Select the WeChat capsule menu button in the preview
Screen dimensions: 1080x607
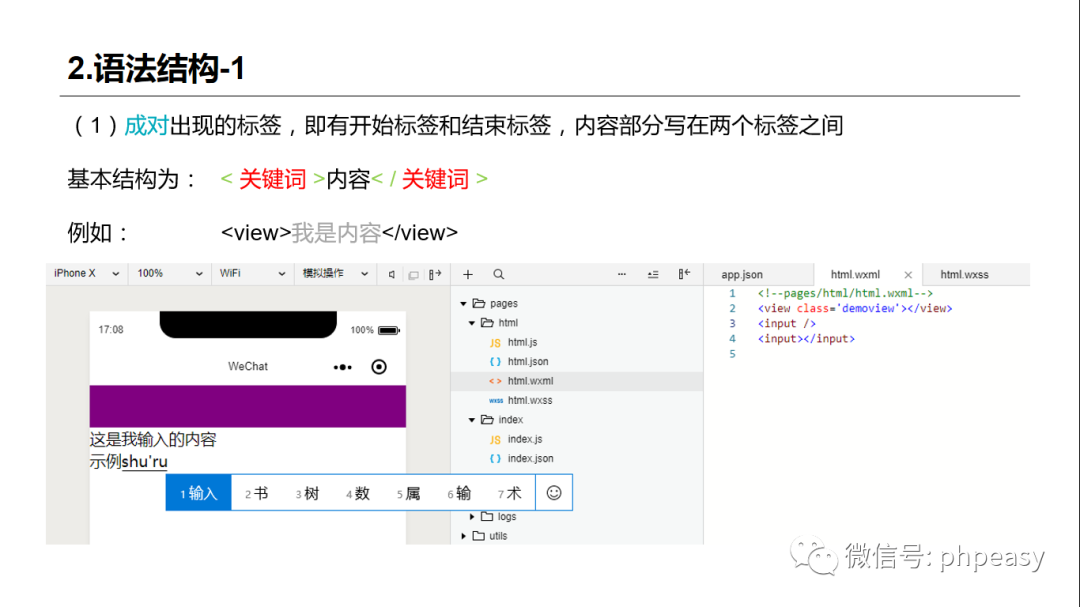(x=361, y=366)
